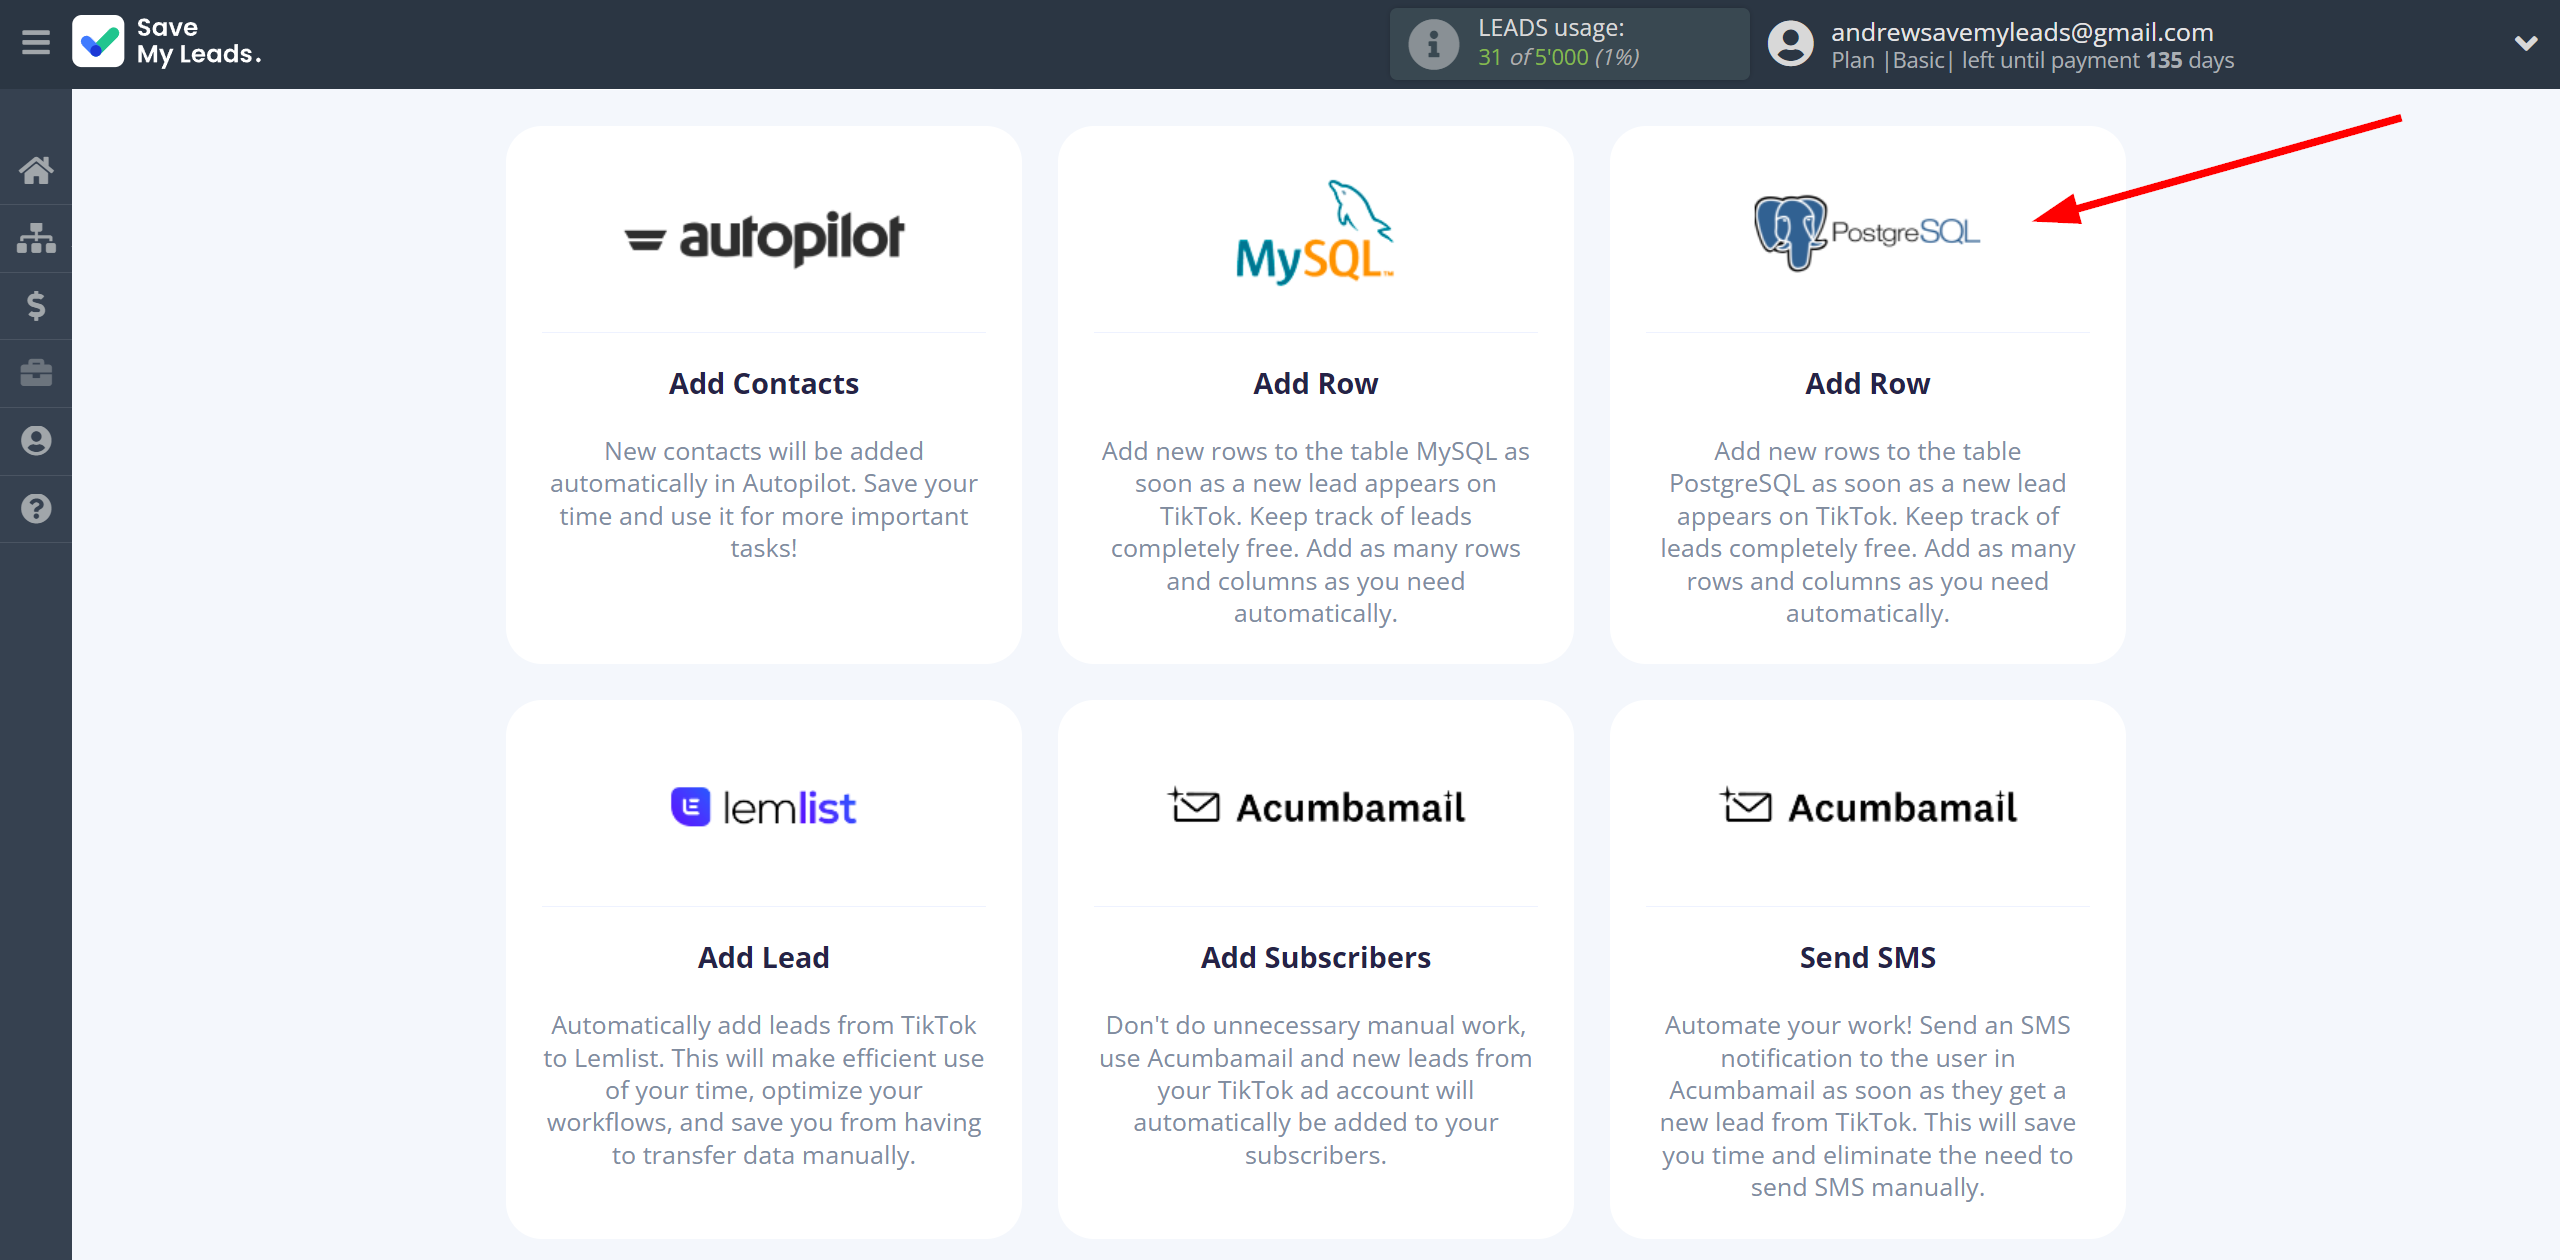Click the Send SMS description text

[1868, 1106]
